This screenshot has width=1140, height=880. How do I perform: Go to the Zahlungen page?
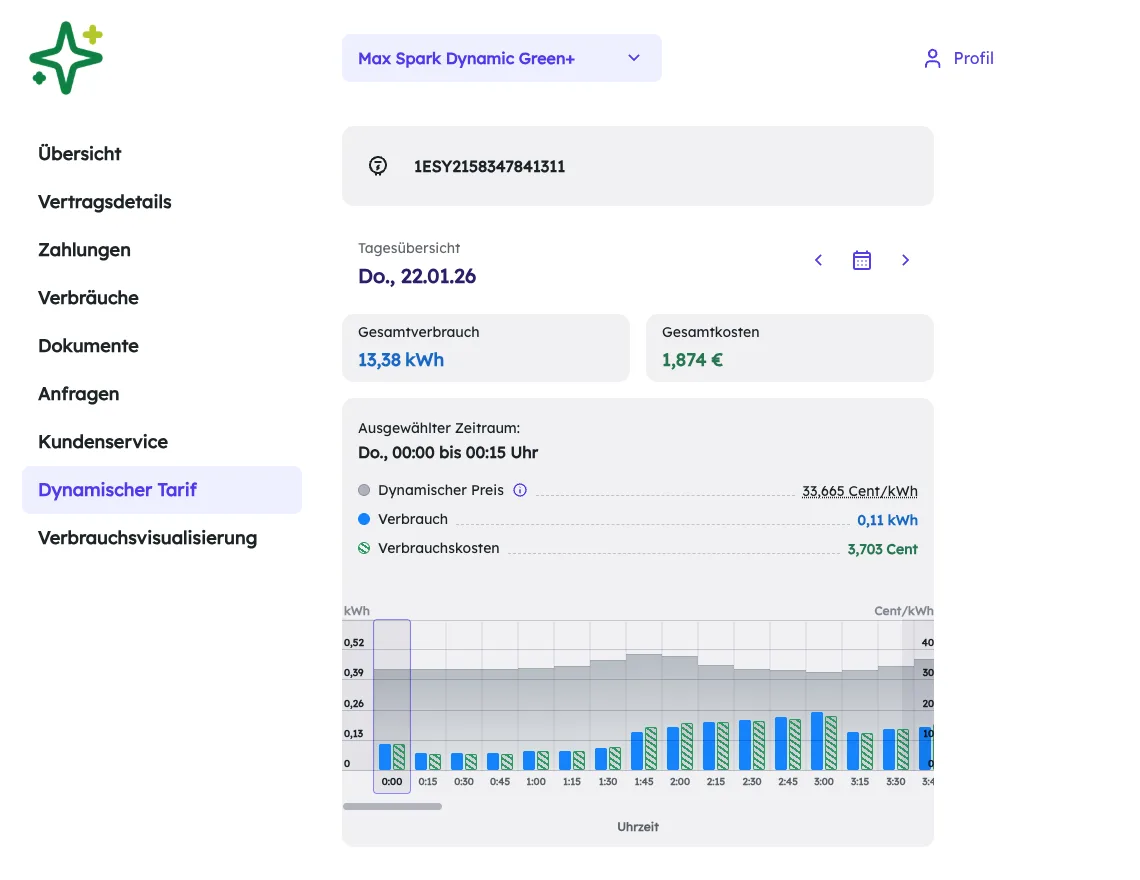pos(84,249)
